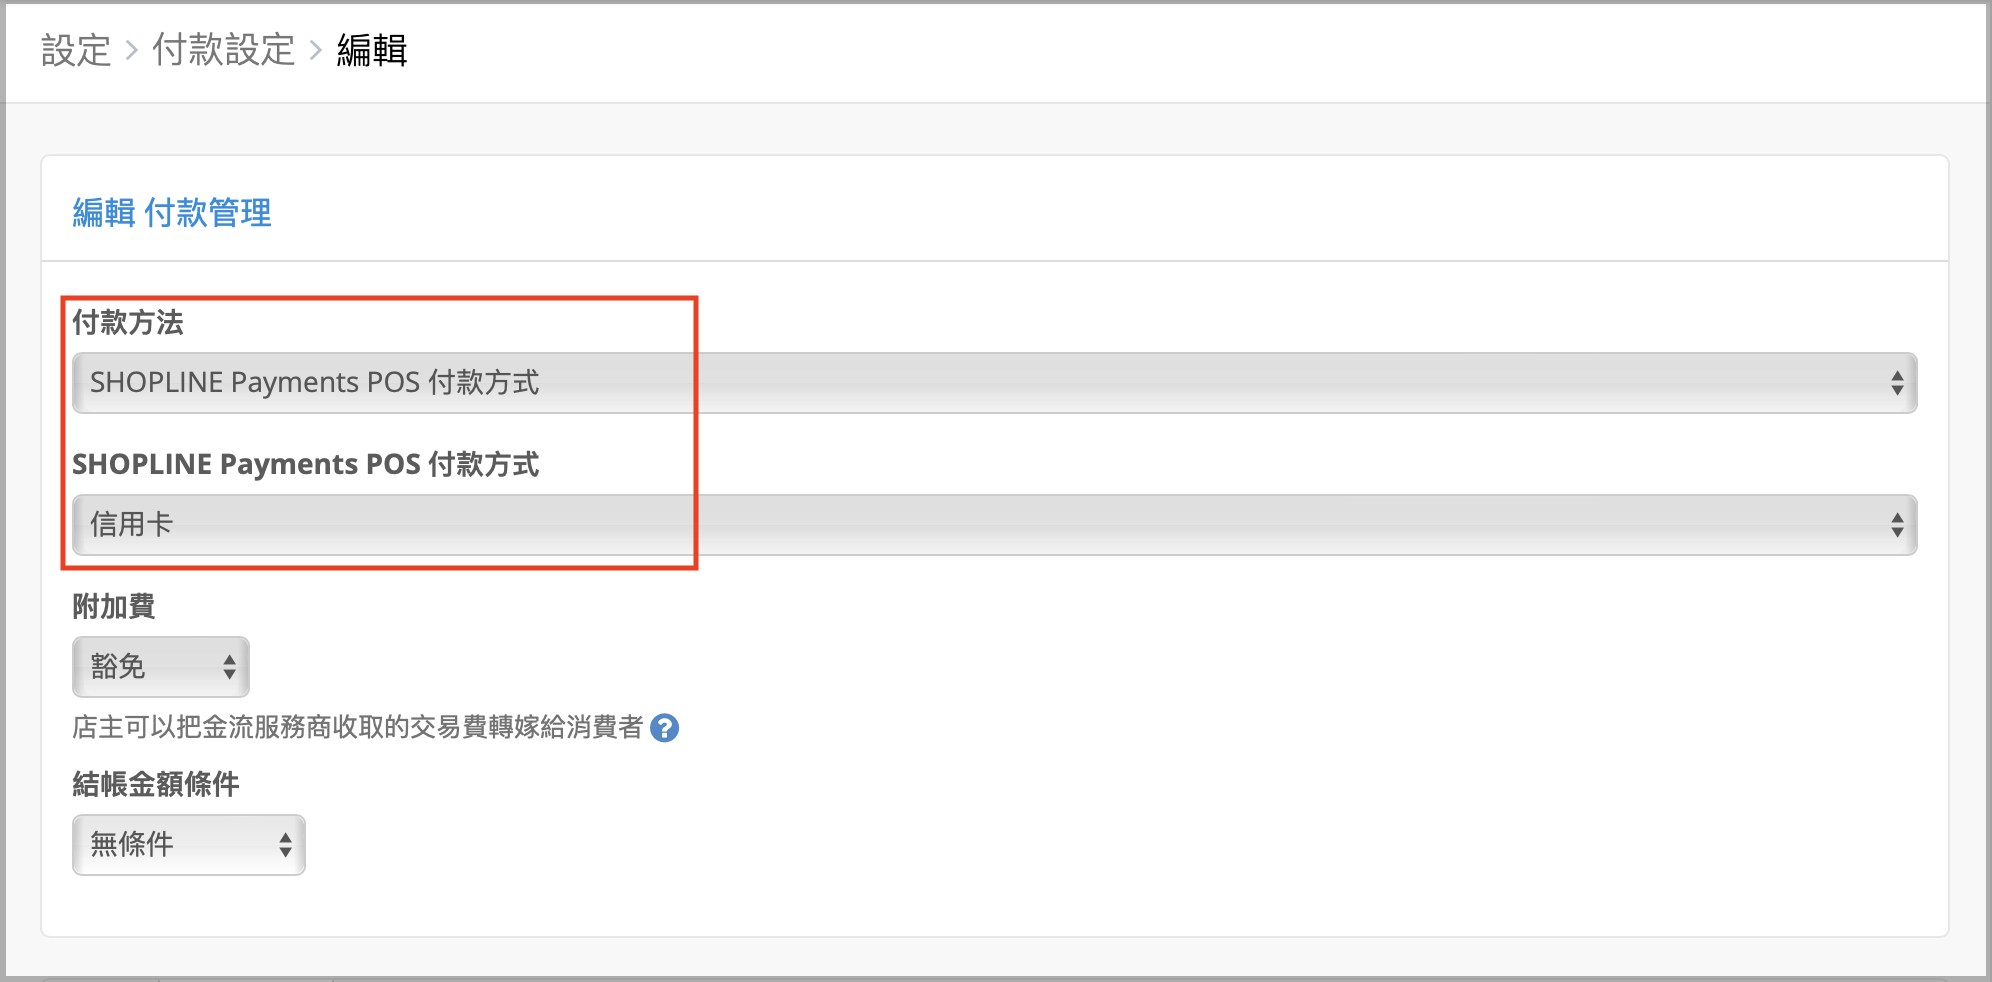The width and height of the screenshot is (1992, 982).
Task: Select the 編輯 breadcrumb item
Action: (372, 50)
